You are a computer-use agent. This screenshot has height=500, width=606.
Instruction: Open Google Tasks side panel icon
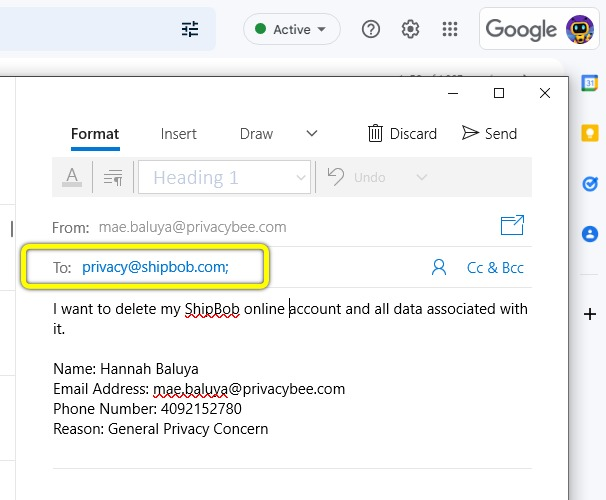pyautogui.click(x=590, y=184)
